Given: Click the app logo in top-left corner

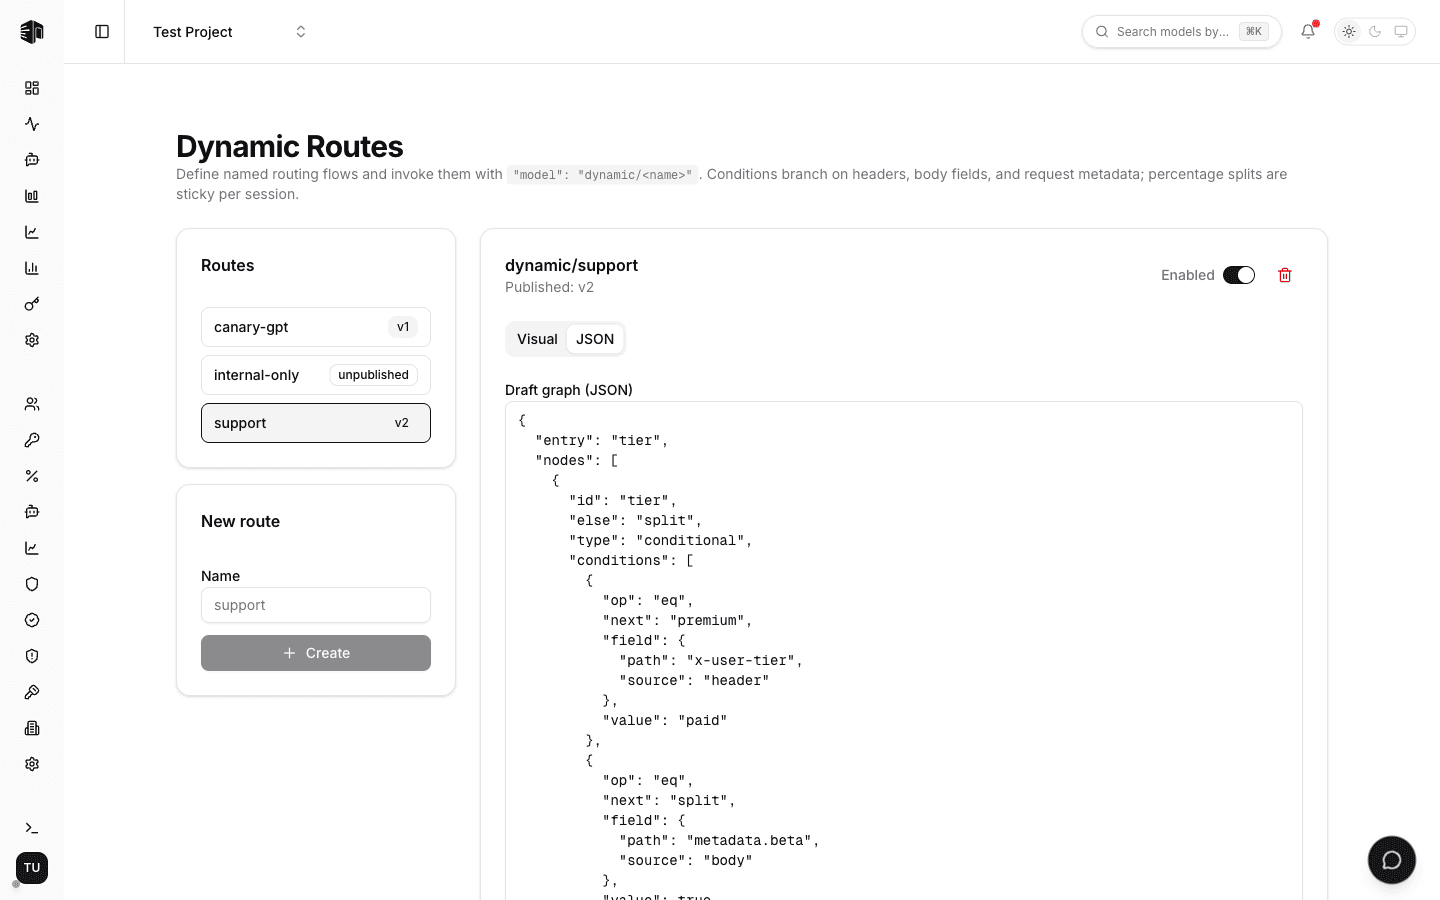Looking at the screenshot, I should click(32, 32).
